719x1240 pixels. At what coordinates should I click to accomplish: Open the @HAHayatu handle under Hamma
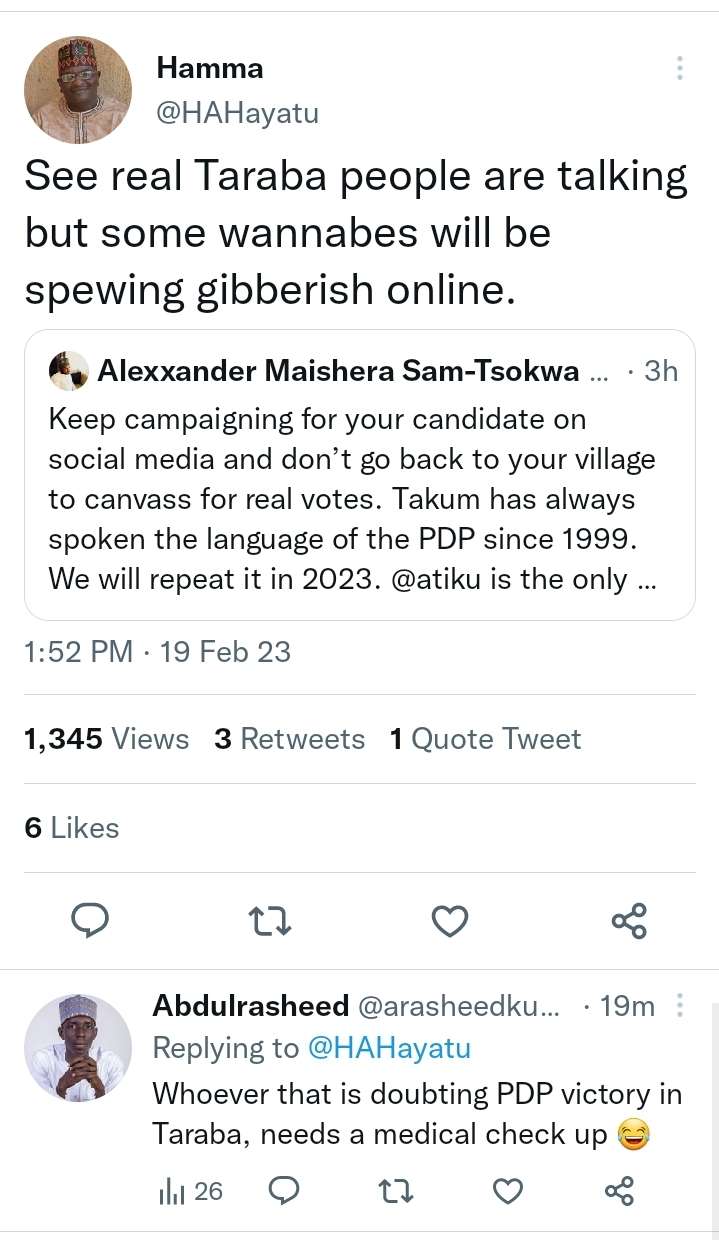point(237,114)
